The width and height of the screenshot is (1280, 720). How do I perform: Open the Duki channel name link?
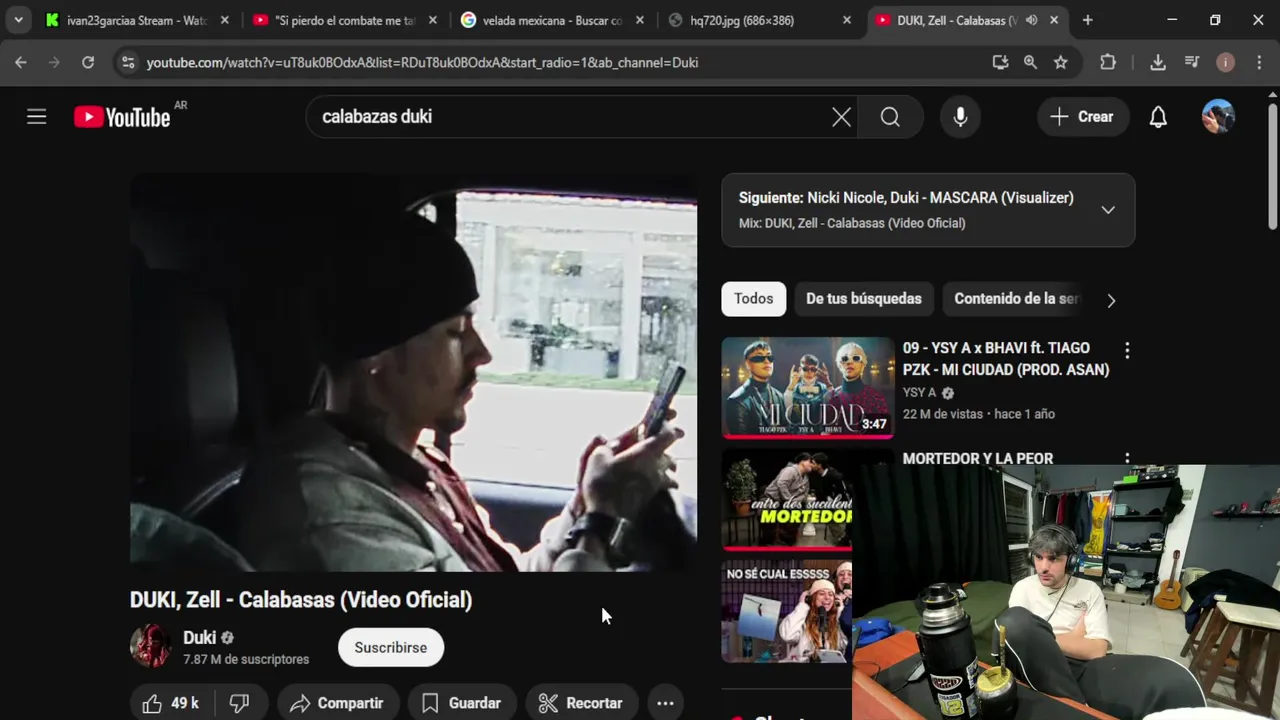tap(199, 638)
